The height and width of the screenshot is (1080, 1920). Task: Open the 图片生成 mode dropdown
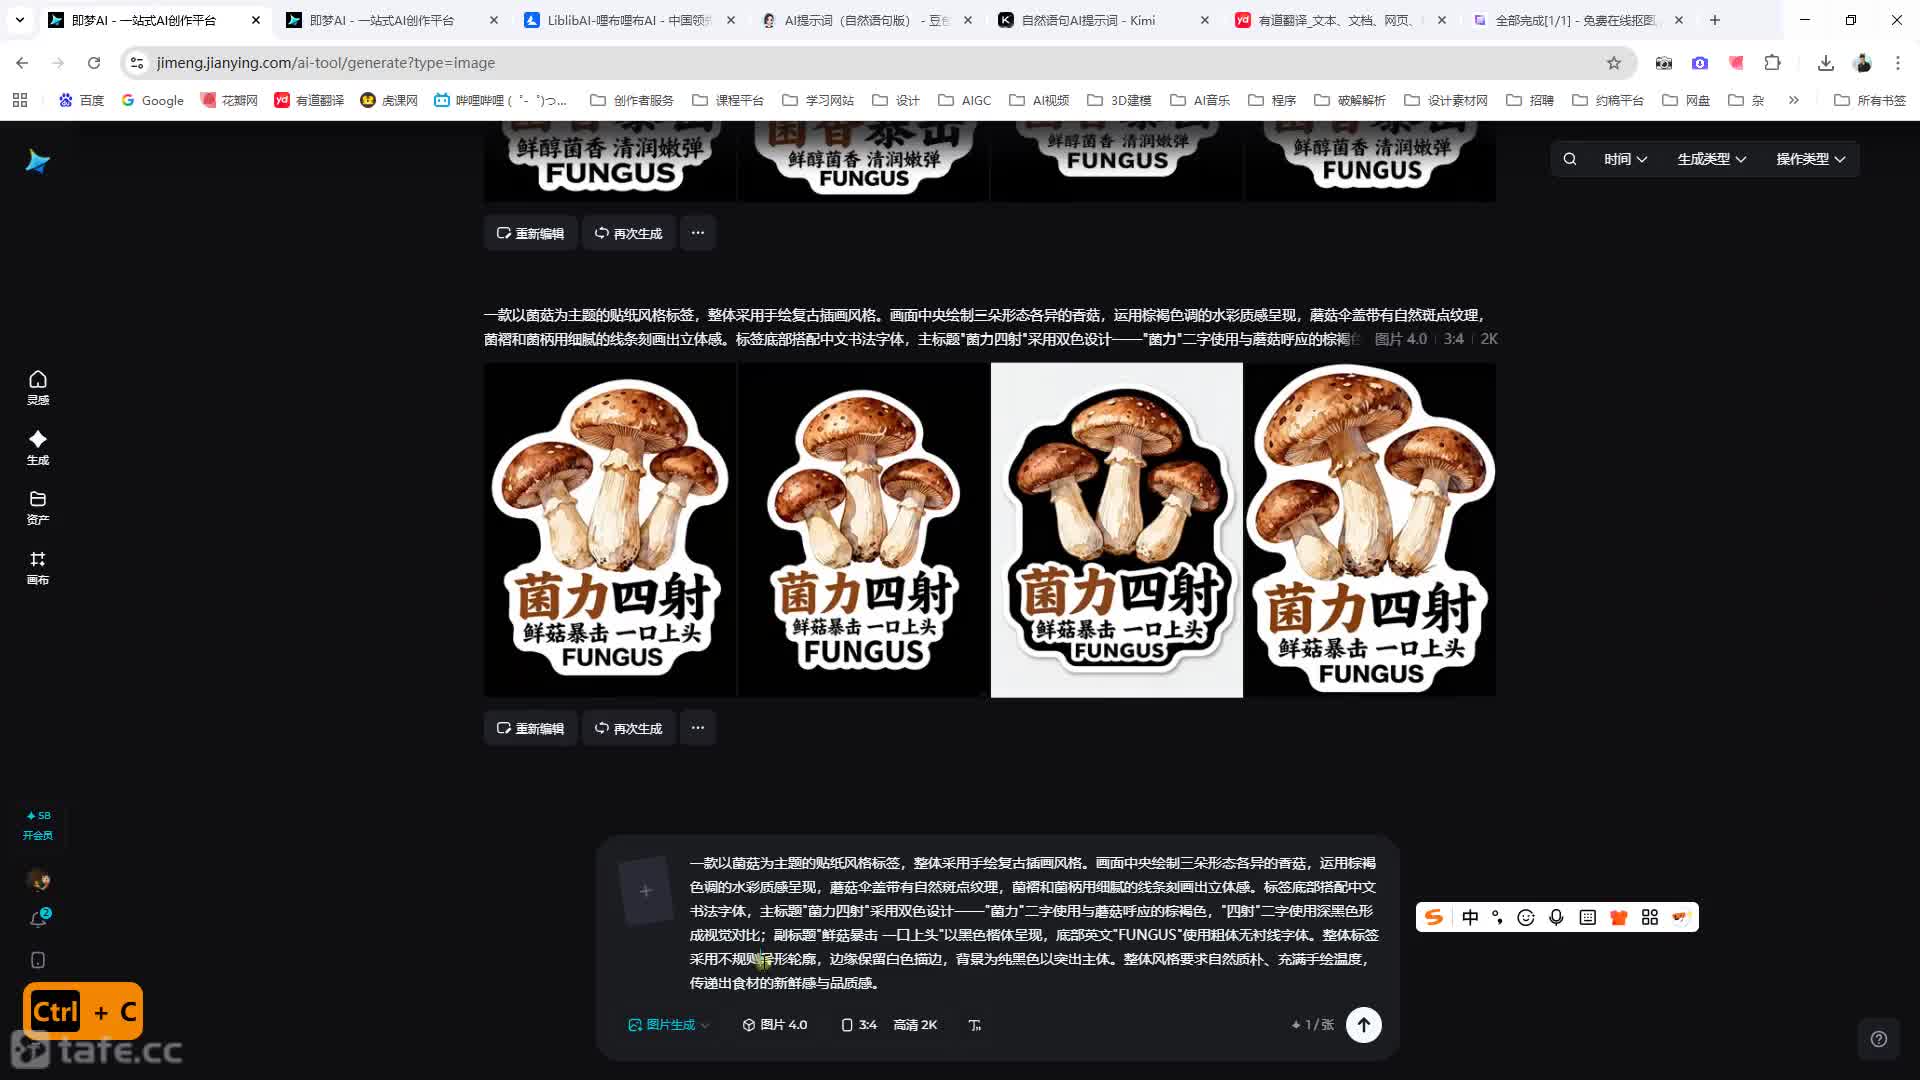(x=668, y=1025)
